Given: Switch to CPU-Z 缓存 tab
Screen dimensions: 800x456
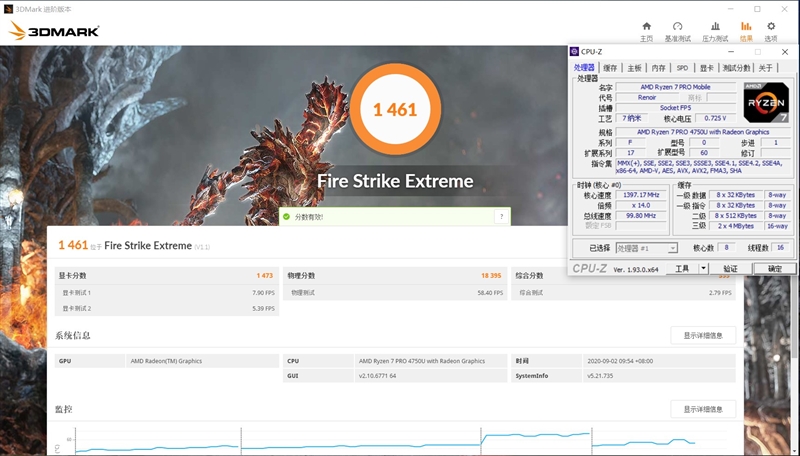Looking at the screenshot, I should (x=610, y=68).
